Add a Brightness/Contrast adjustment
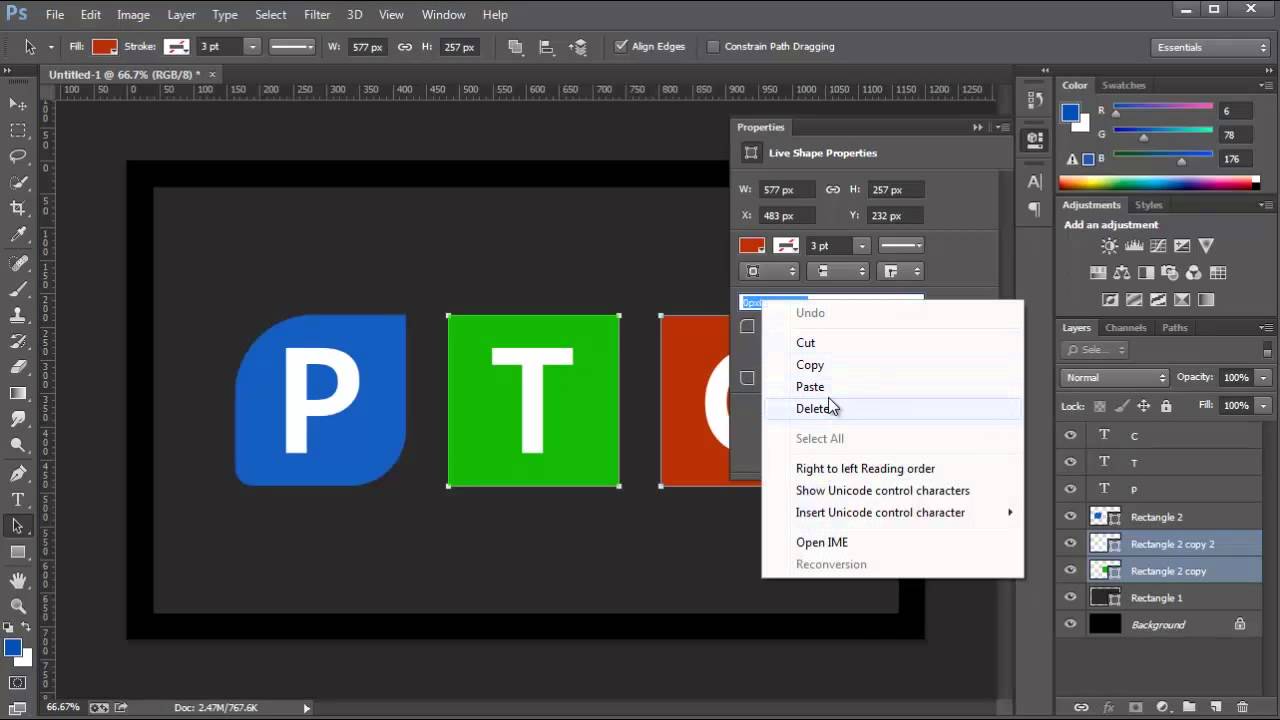 point(1110,246)
